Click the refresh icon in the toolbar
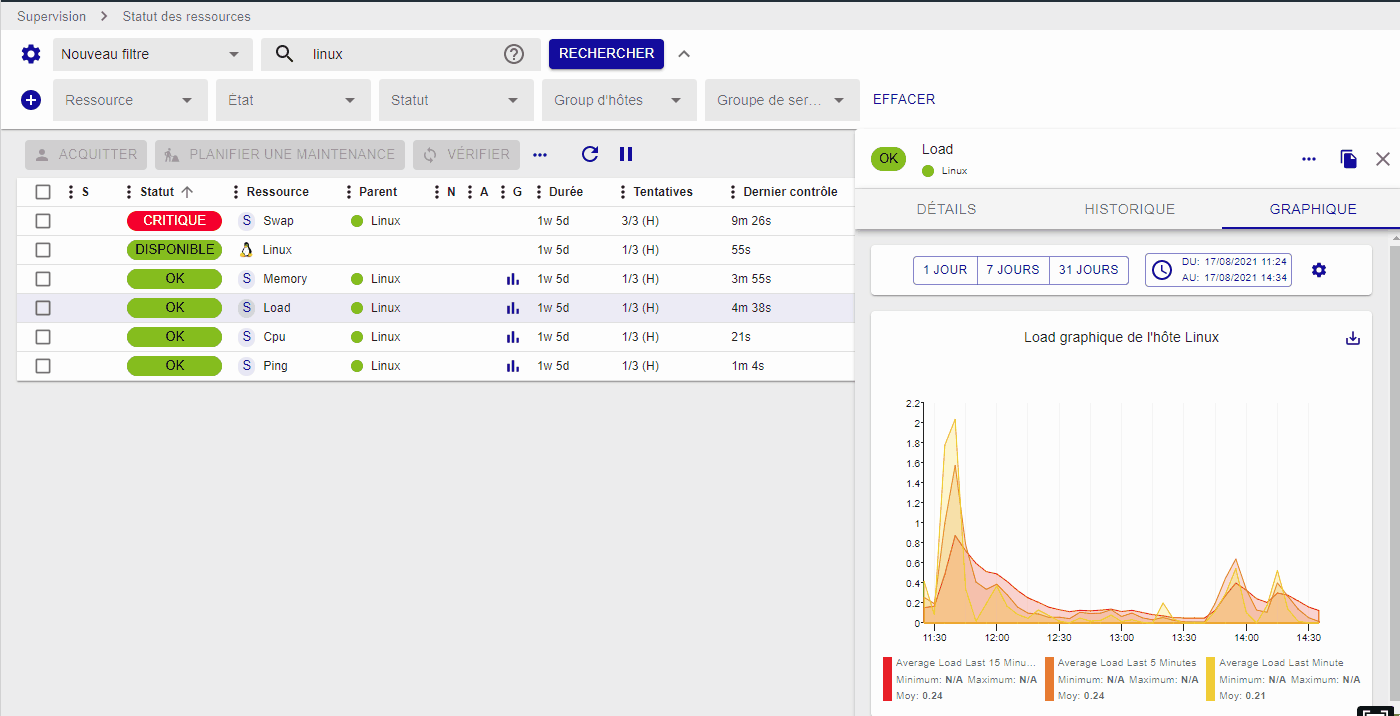This screenshot has width=1400, height=716. 590,154
